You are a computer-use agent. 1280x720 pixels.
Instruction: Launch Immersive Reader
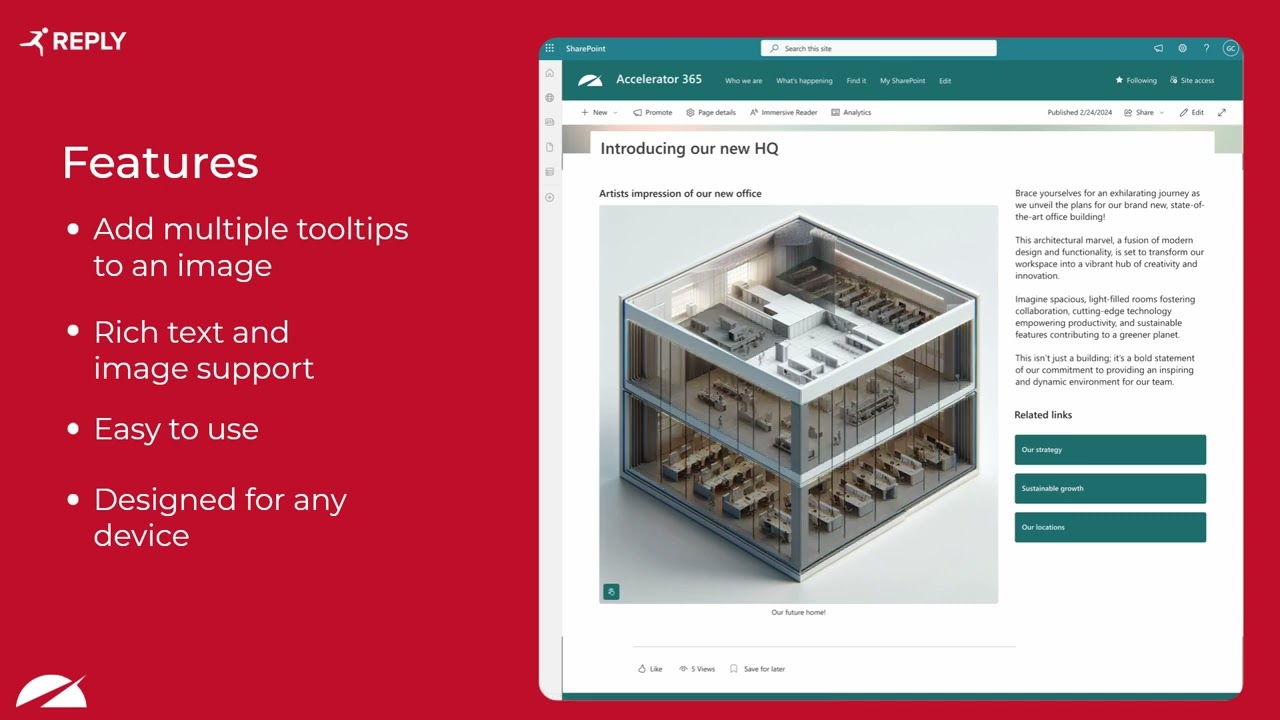(x=783, y=113)
